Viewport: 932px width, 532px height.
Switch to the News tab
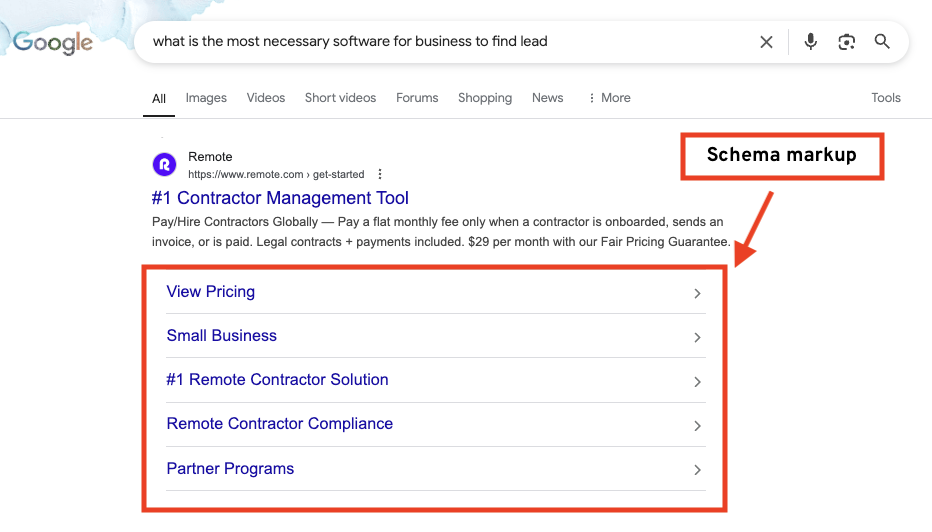click(547, 98)
